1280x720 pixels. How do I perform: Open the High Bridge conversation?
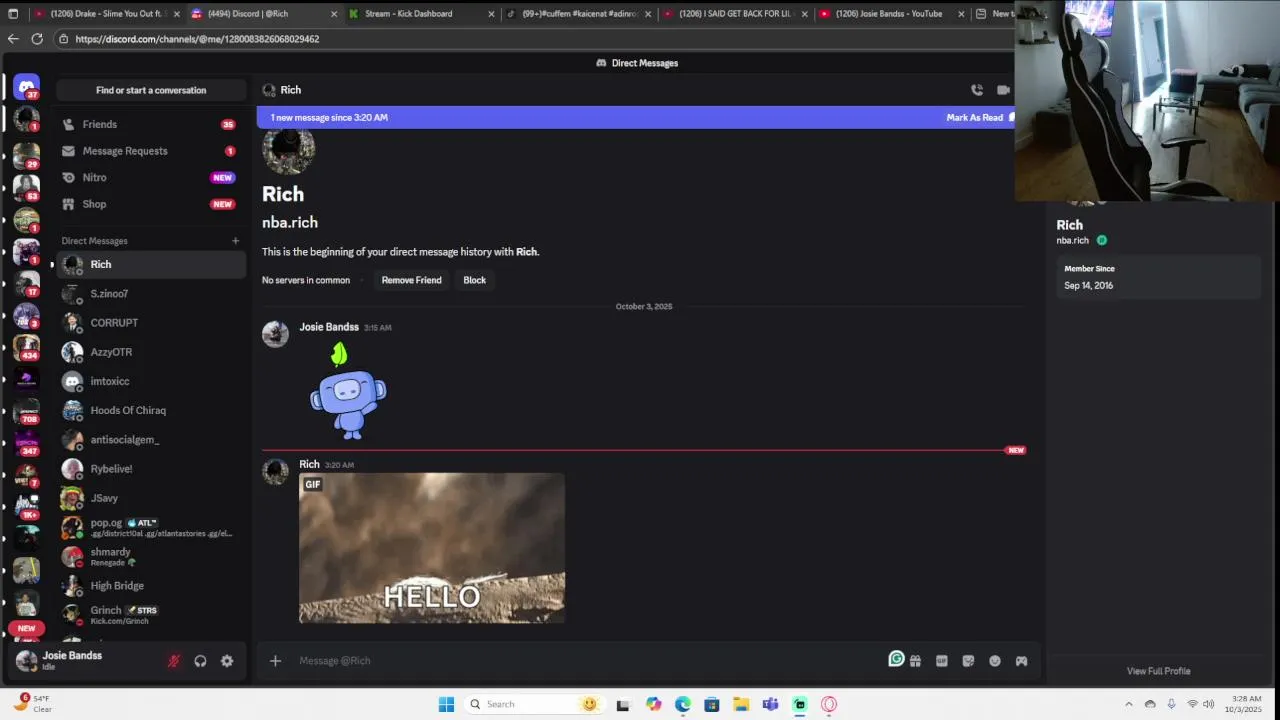click(x=150, y=586)
